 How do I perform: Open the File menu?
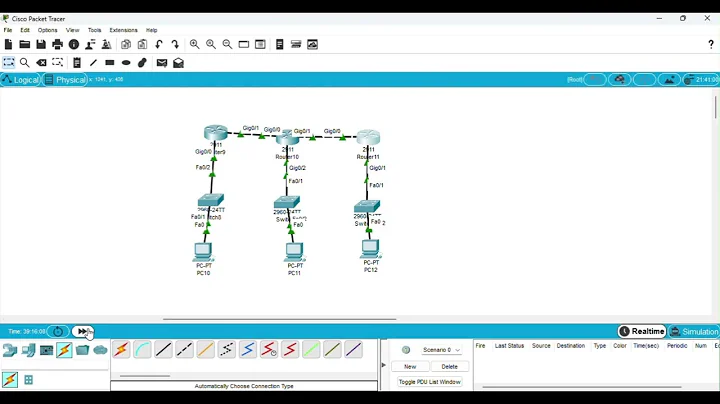8,30
